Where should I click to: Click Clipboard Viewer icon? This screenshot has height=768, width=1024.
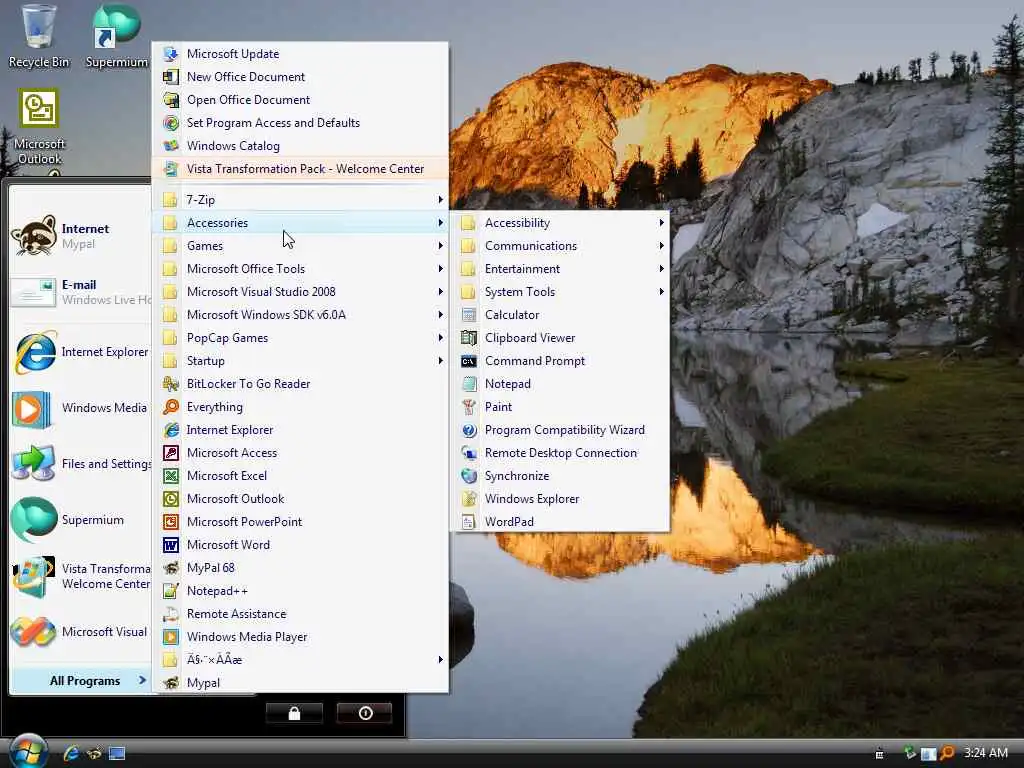click(468, 338)
